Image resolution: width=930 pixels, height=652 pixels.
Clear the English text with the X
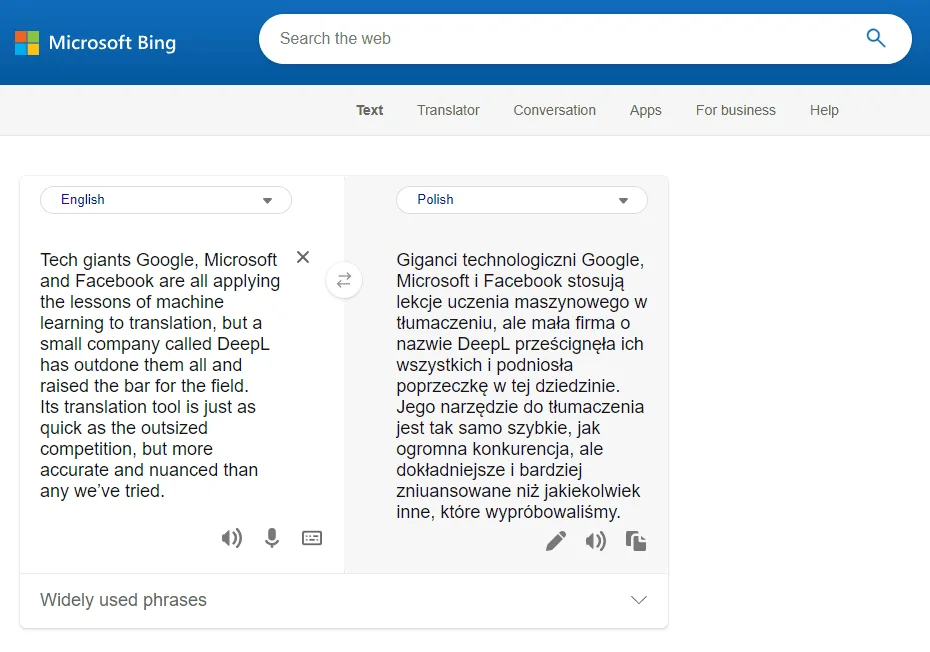tap(302, 257)
